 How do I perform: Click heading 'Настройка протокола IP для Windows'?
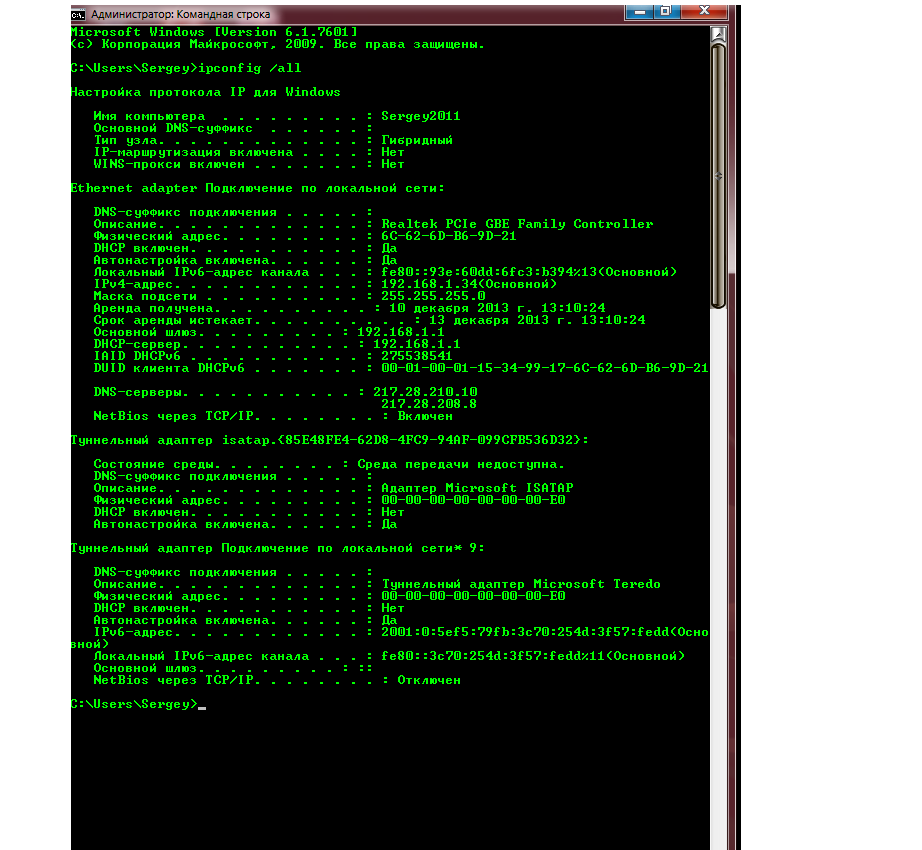point(206,92)
